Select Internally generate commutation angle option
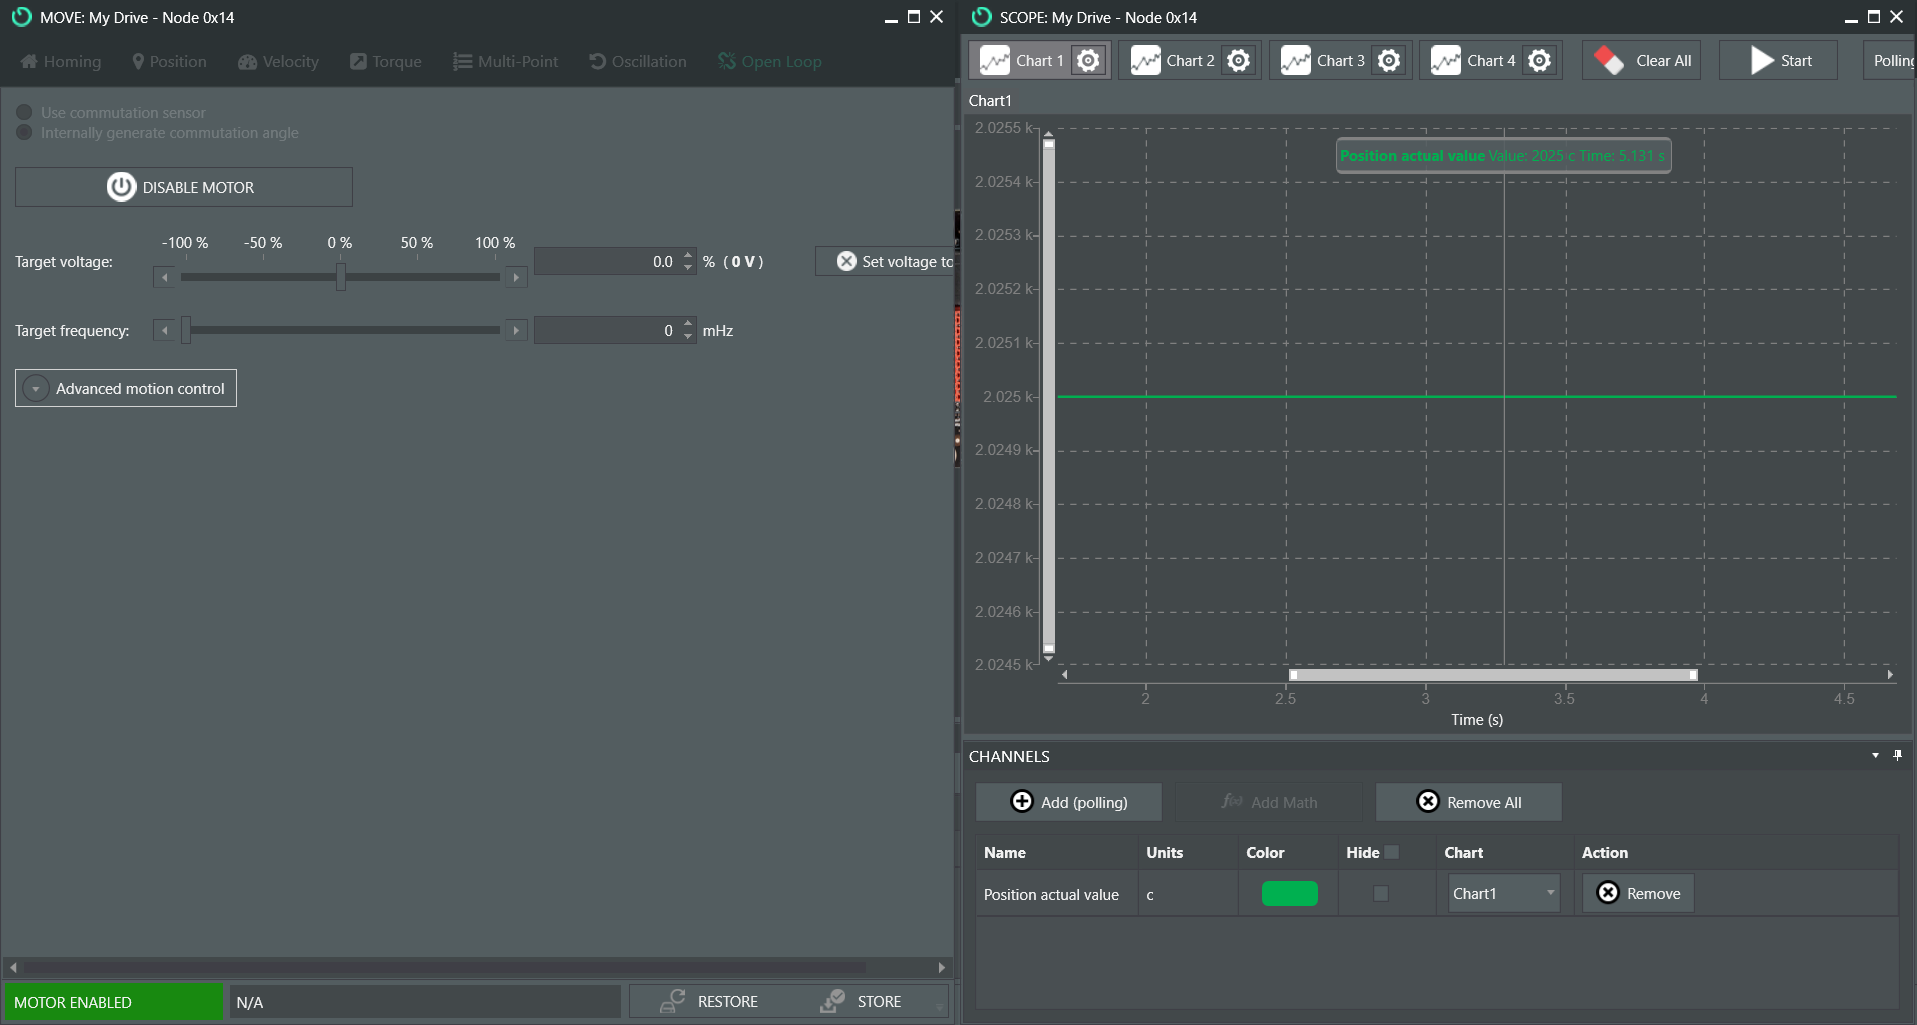This screenshot has height=1025, width=1917. coord(24,132)
